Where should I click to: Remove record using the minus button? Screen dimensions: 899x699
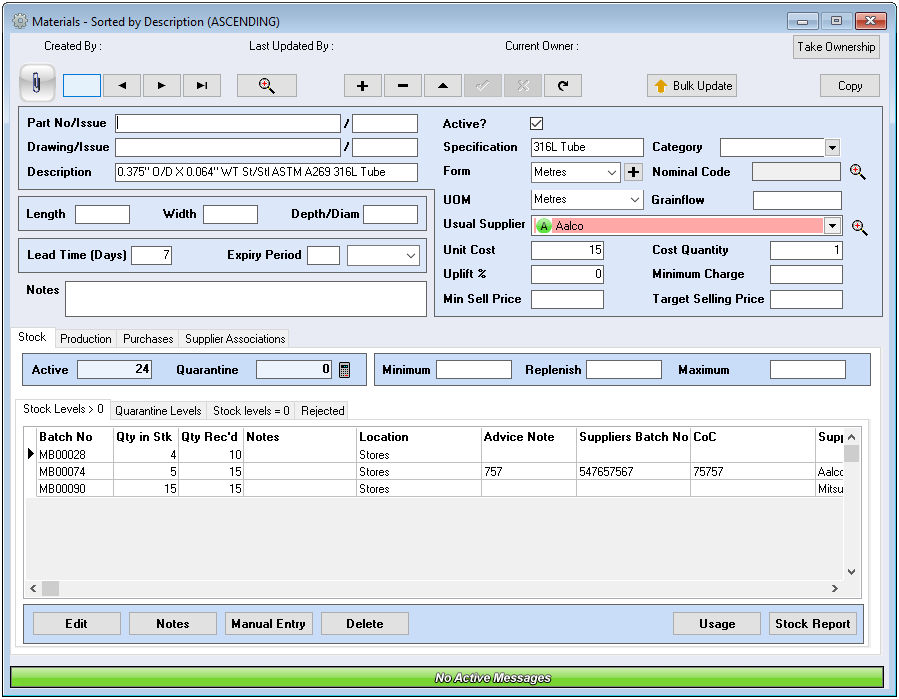[x=402, y=86]
